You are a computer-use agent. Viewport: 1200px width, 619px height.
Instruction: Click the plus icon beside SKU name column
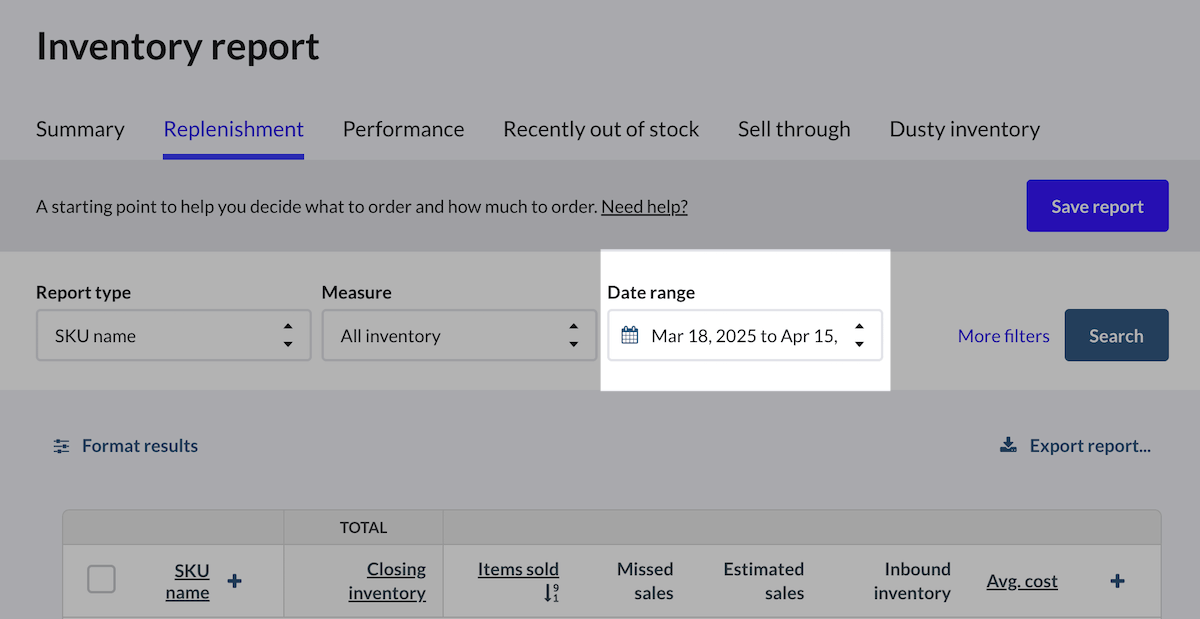pyautogui.click(x=235, y=581)
